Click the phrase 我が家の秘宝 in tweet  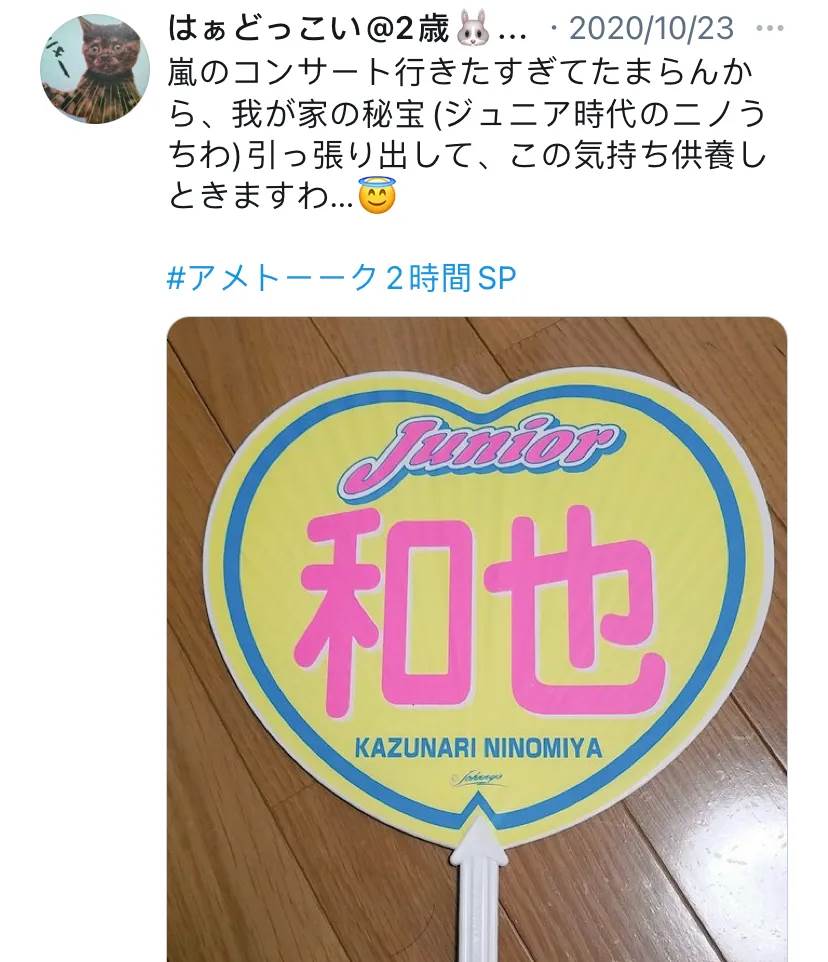tap(329, 114)
